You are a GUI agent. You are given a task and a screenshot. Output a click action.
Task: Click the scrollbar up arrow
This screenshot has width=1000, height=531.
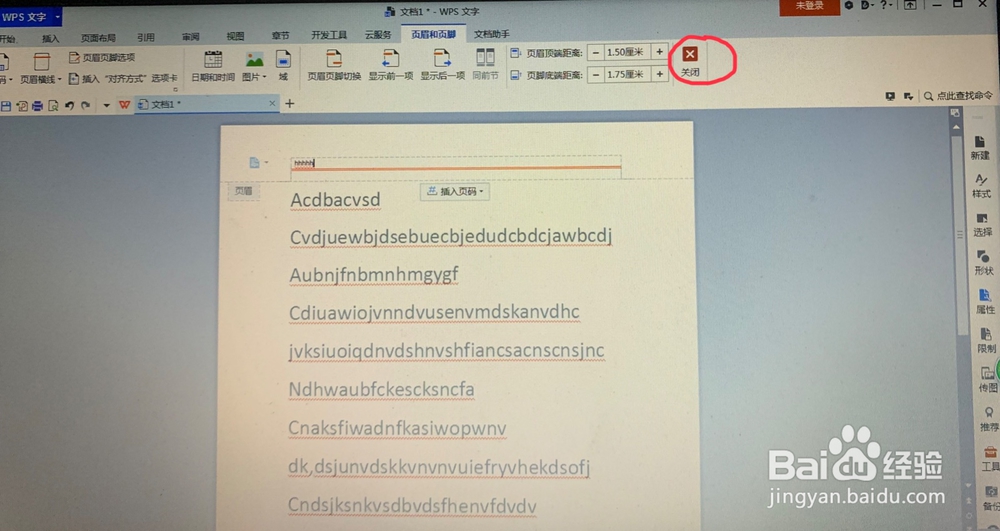tap(956, 127)
